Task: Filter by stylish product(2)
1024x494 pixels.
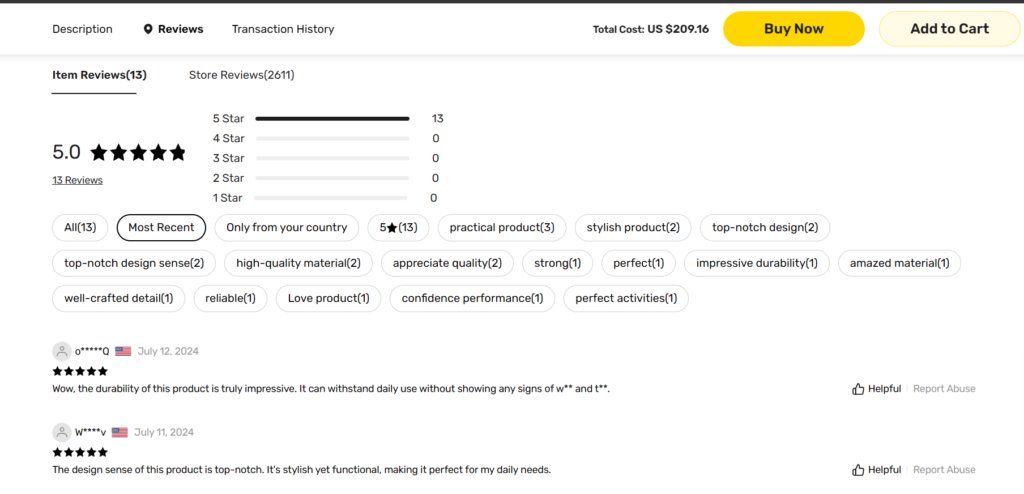Action: 633,228
